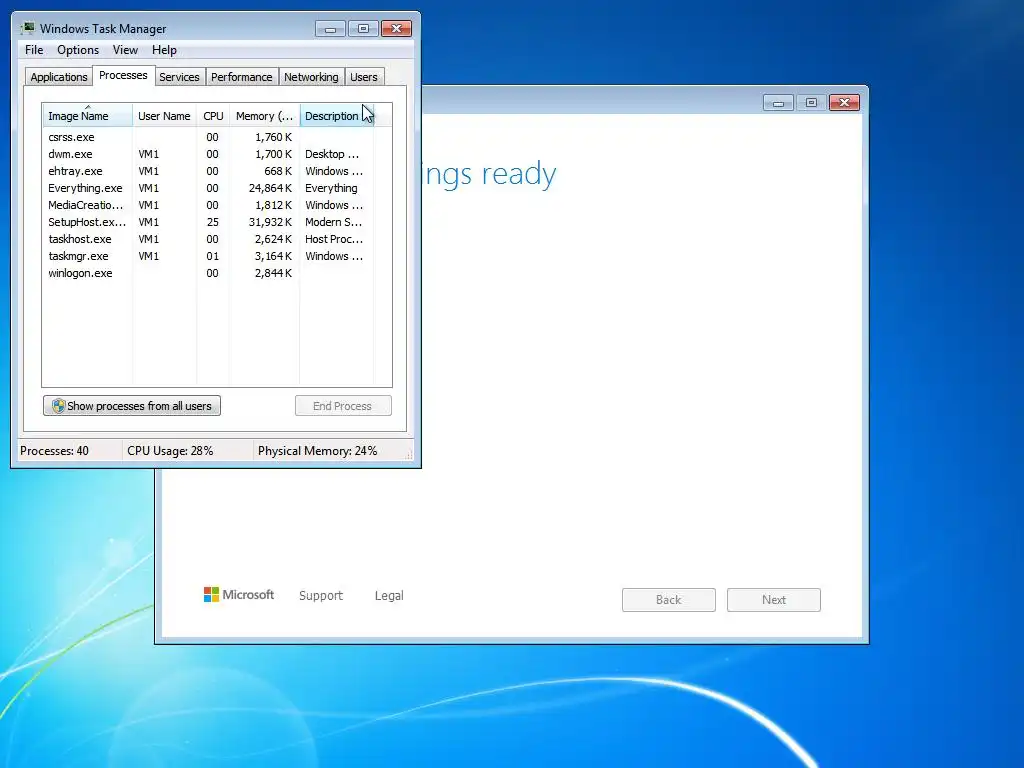Click the Task Manager resize grip corner
Screen dimensions: 1024x768
409,455
